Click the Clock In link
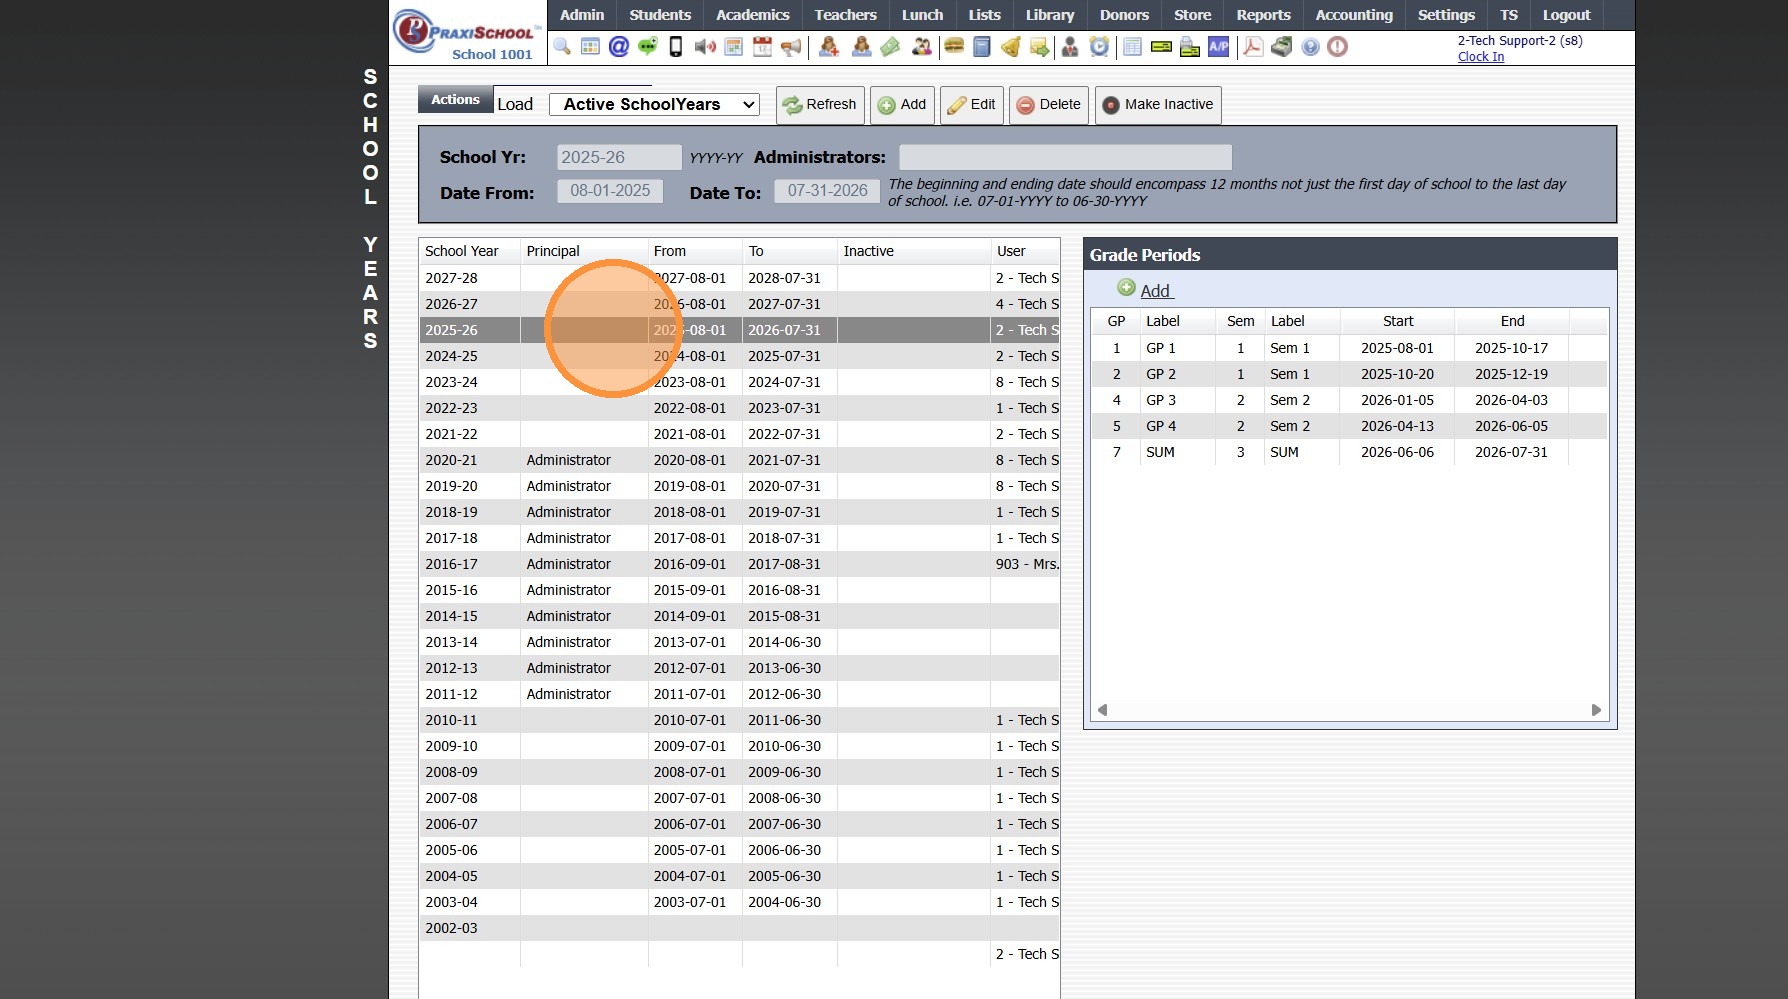This screenshot has height=999, width=1788. pos(1480,57)
